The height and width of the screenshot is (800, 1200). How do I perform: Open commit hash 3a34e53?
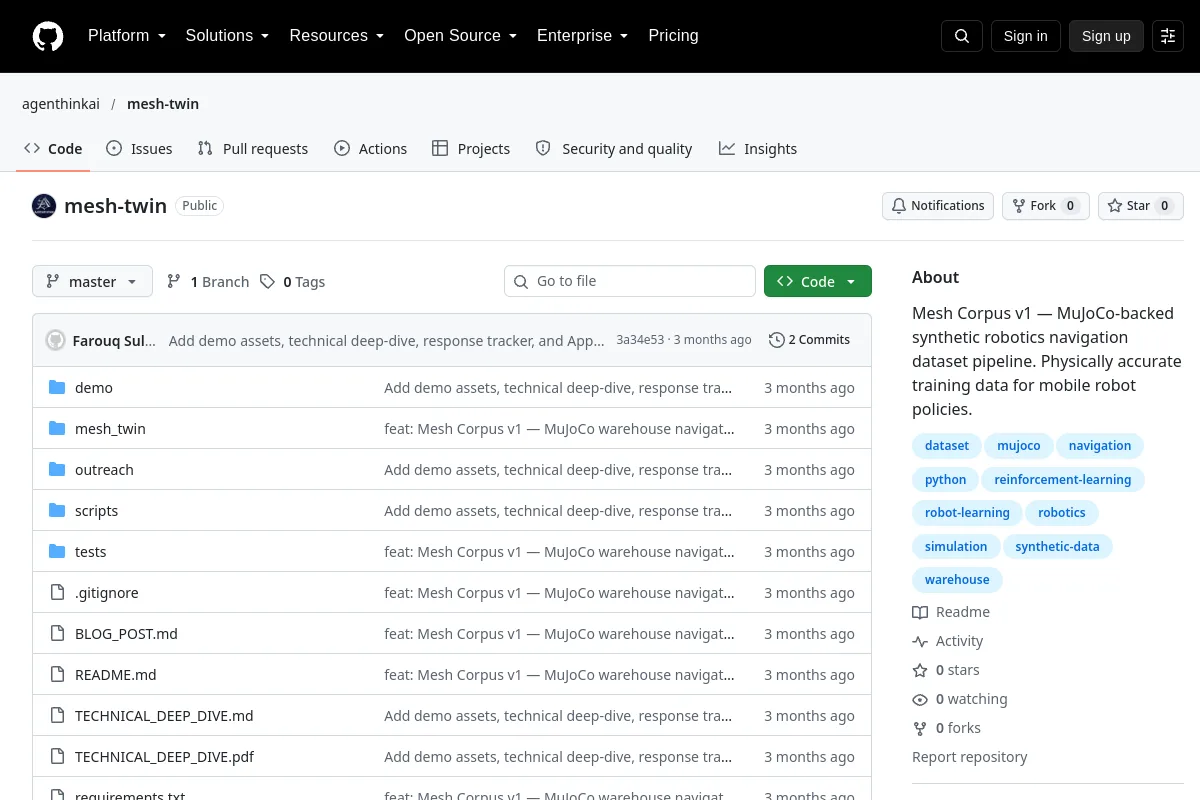(640, 340)
